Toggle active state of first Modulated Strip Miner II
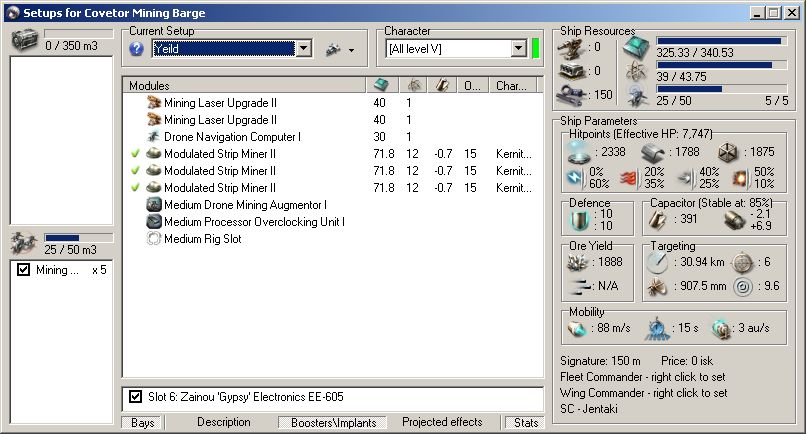This screenshot has width=806, height=434. (135, 153)
